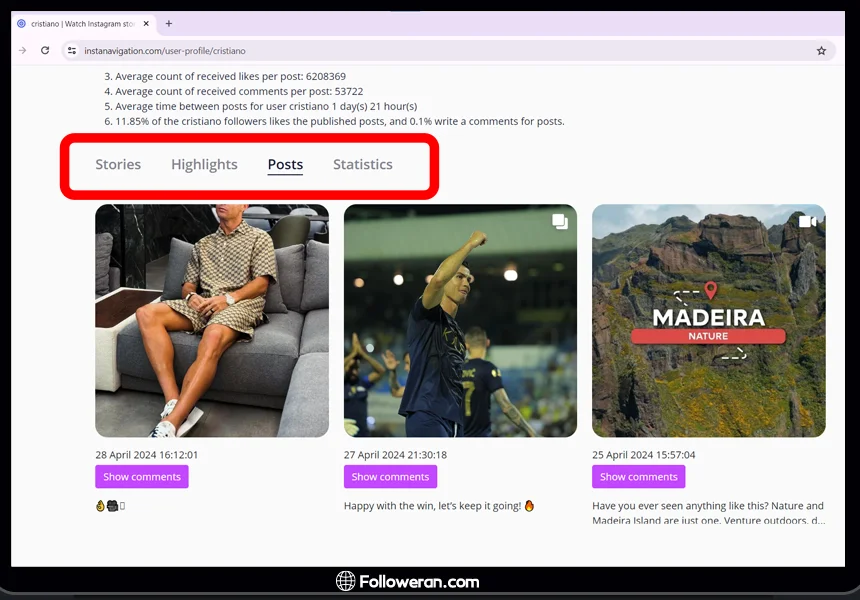Close the cristiano browser tab
This screenshot has height=600, width=860.
(148, 23)
